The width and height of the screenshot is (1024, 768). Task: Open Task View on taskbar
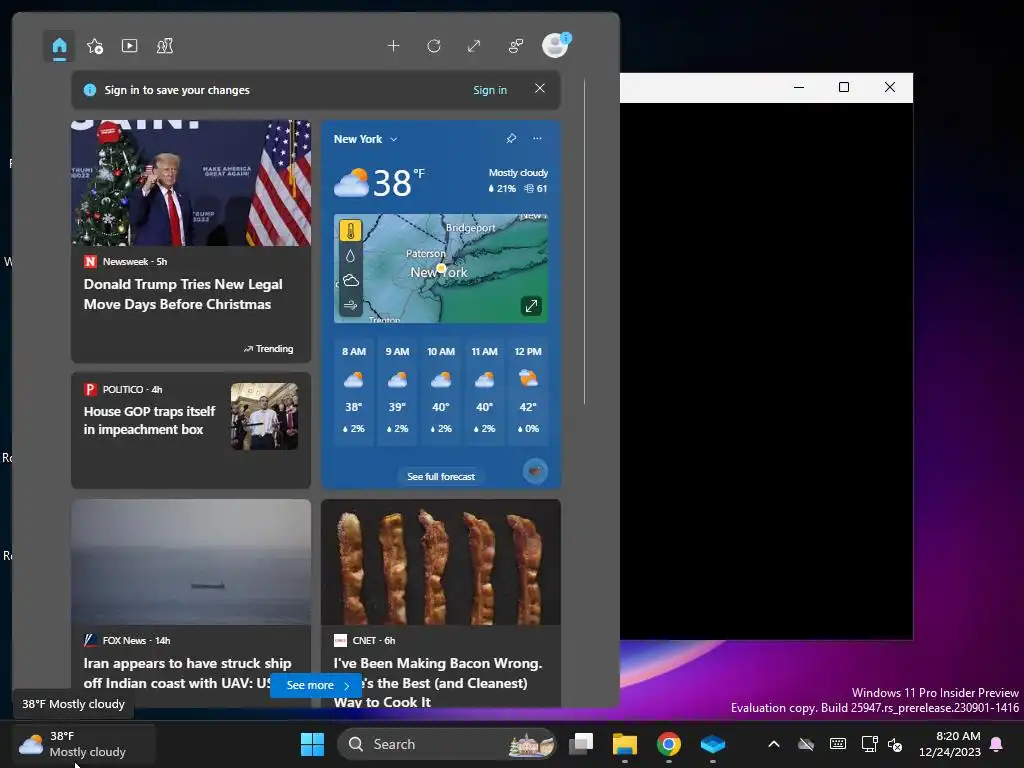581,744
